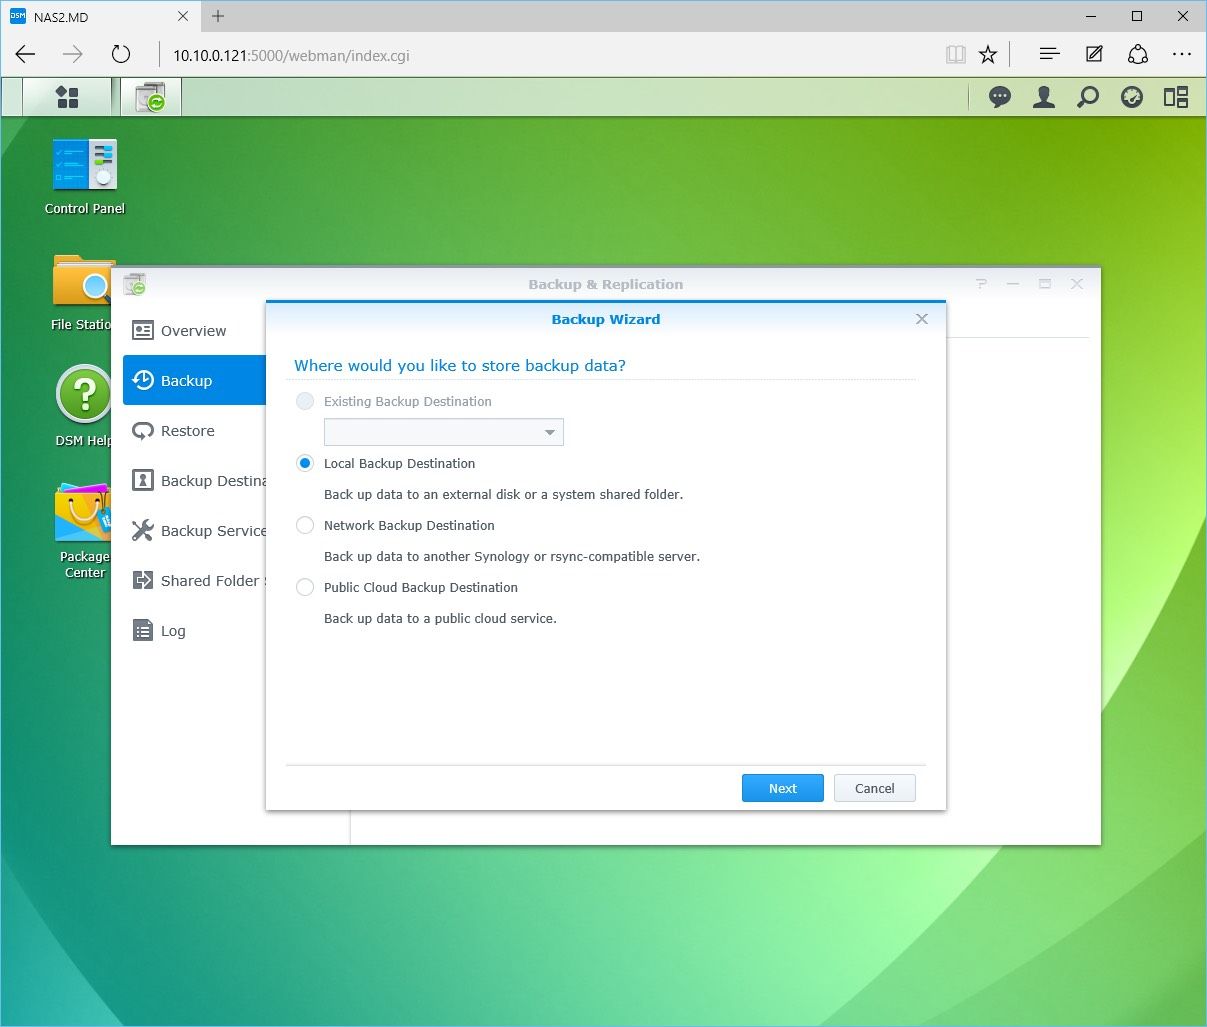Maximize the Backup & Replication window
Viewport: 1207px width, 1027px height.
click(1045, 284)
